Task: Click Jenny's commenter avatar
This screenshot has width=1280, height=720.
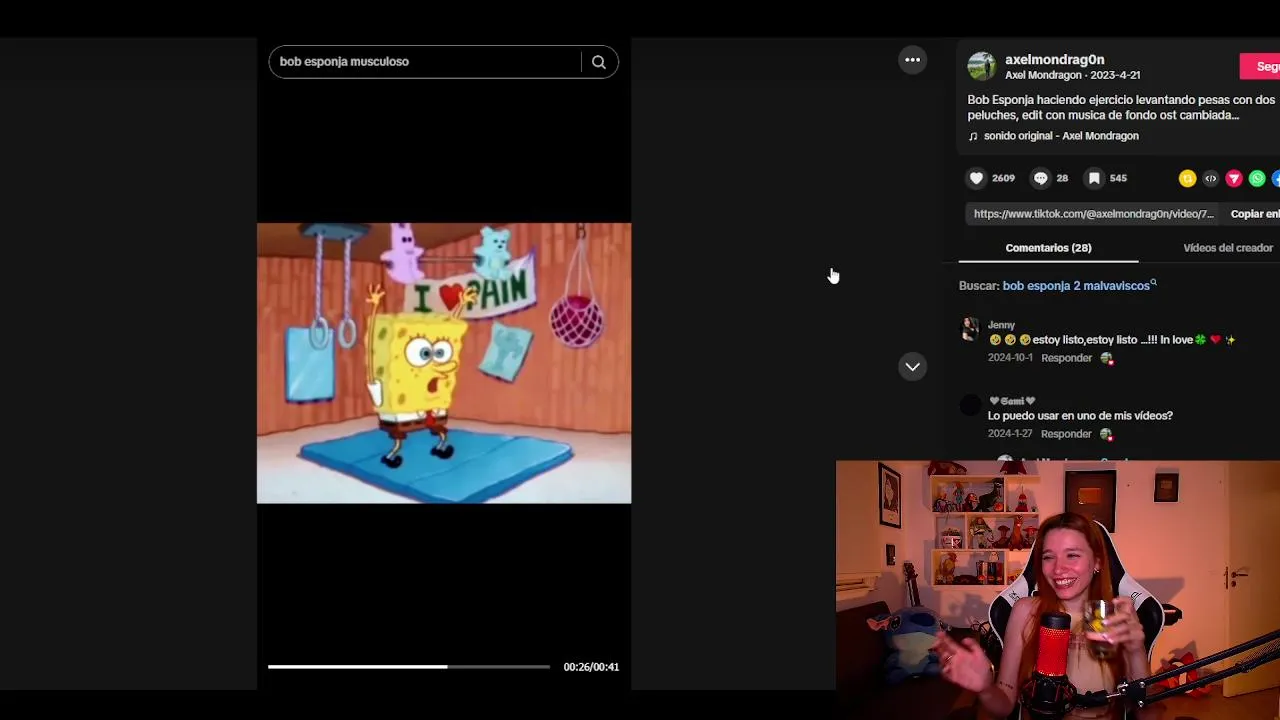Action: click(x=970, y=330)
